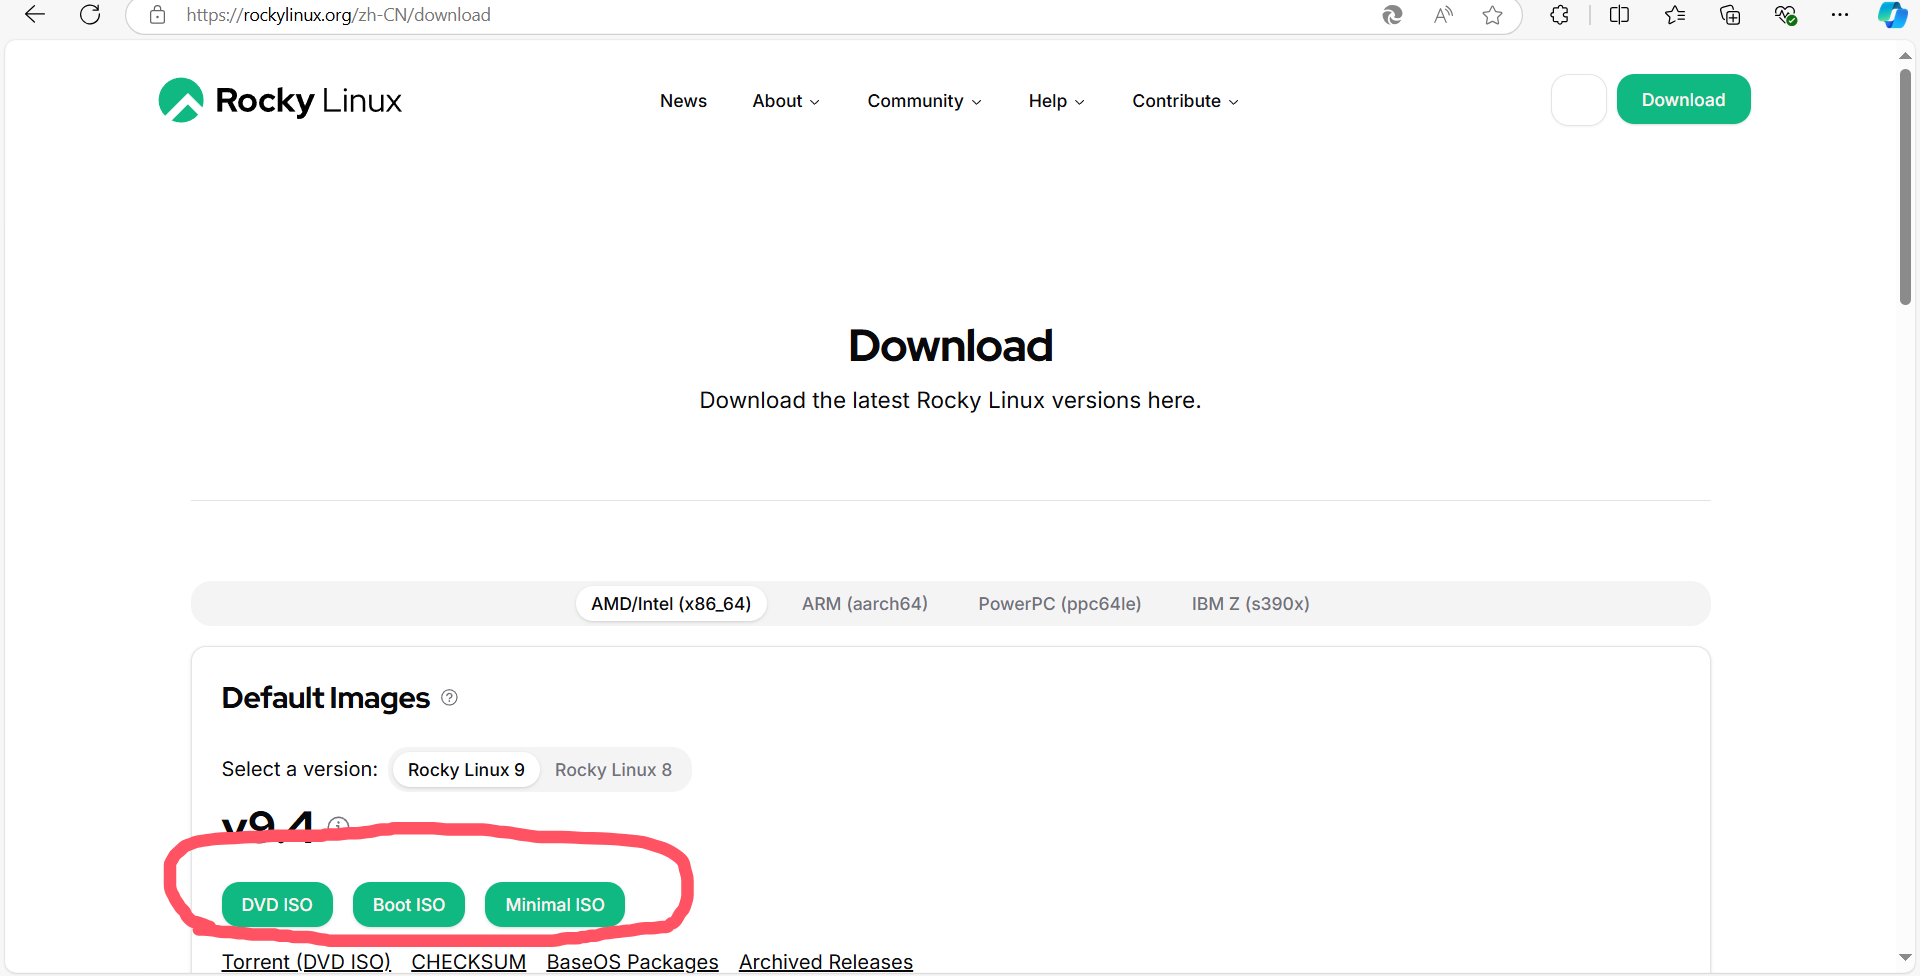View site information lock icon
Screen dimensions: 1920x976
157,15
